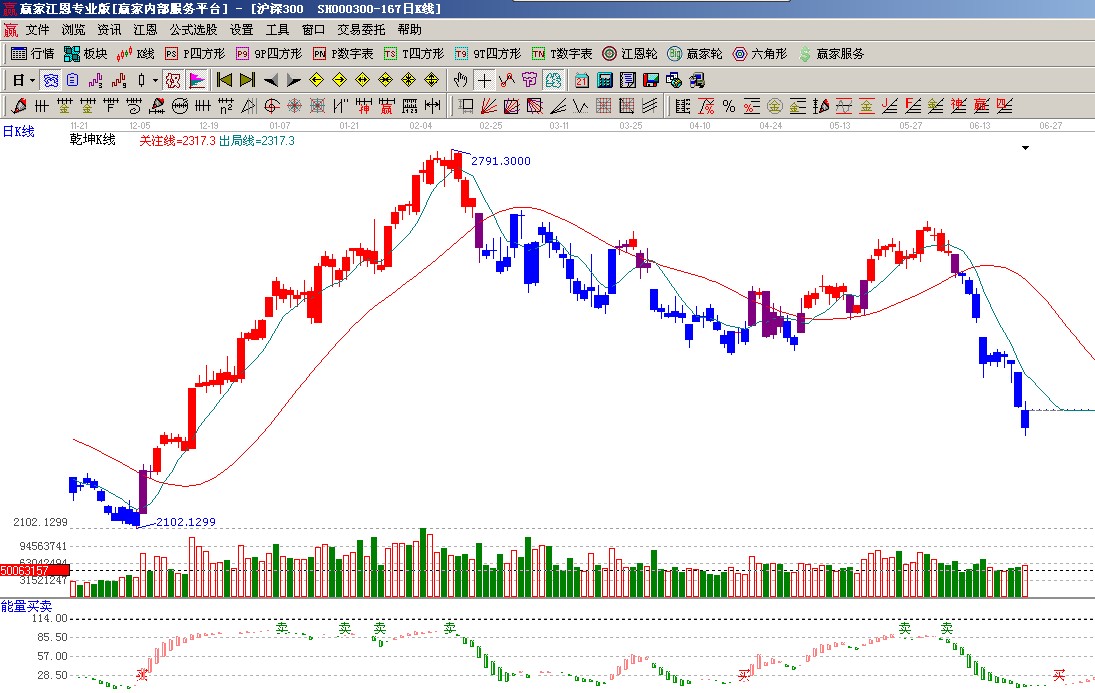Click the calculator icon in toolbar
This screenshot has height=693, width=1095.
605,80
